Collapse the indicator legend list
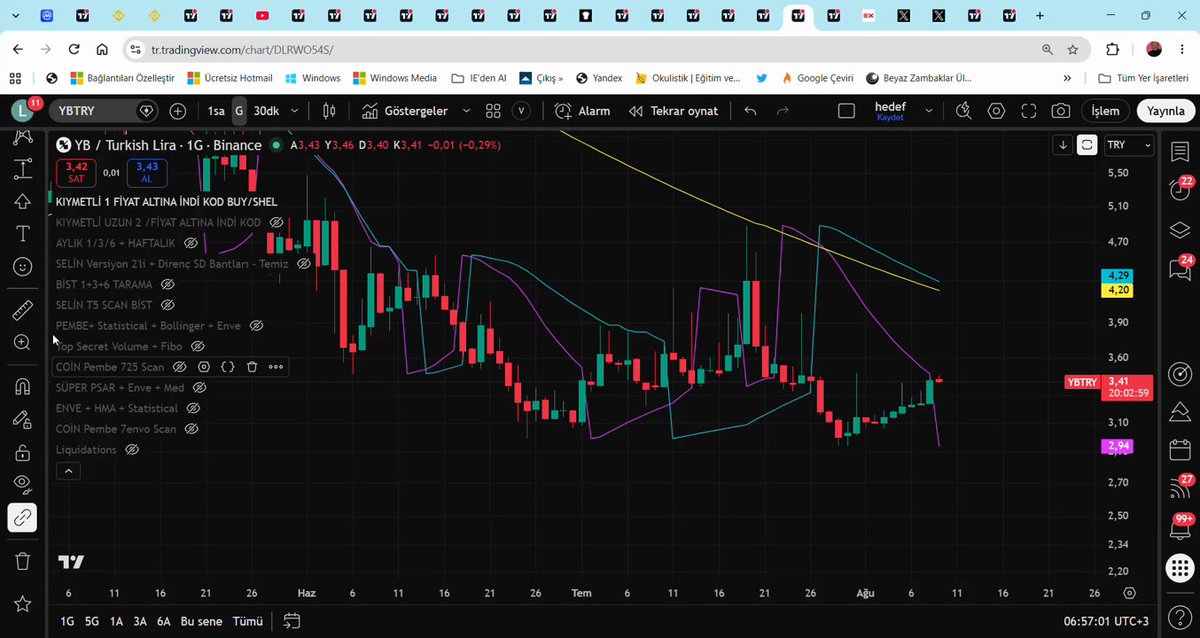Screen dimensions: 1200x638 pyautogui.click(x=68, y=471)
